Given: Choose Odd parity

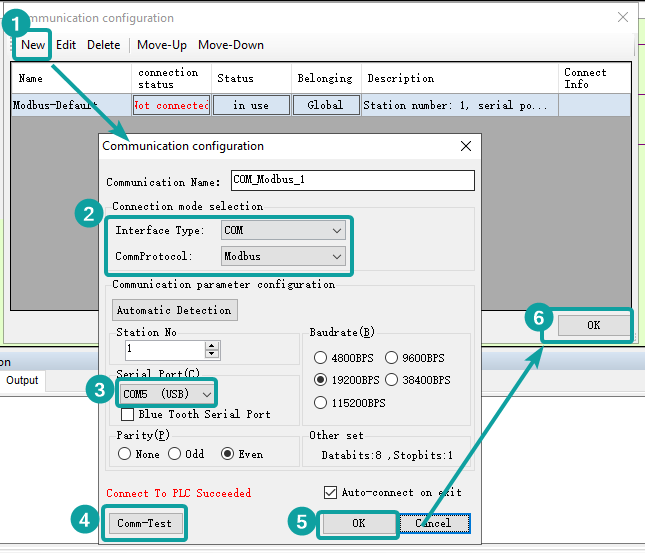Looking at the screenshot, I should (x=174, y=454).
